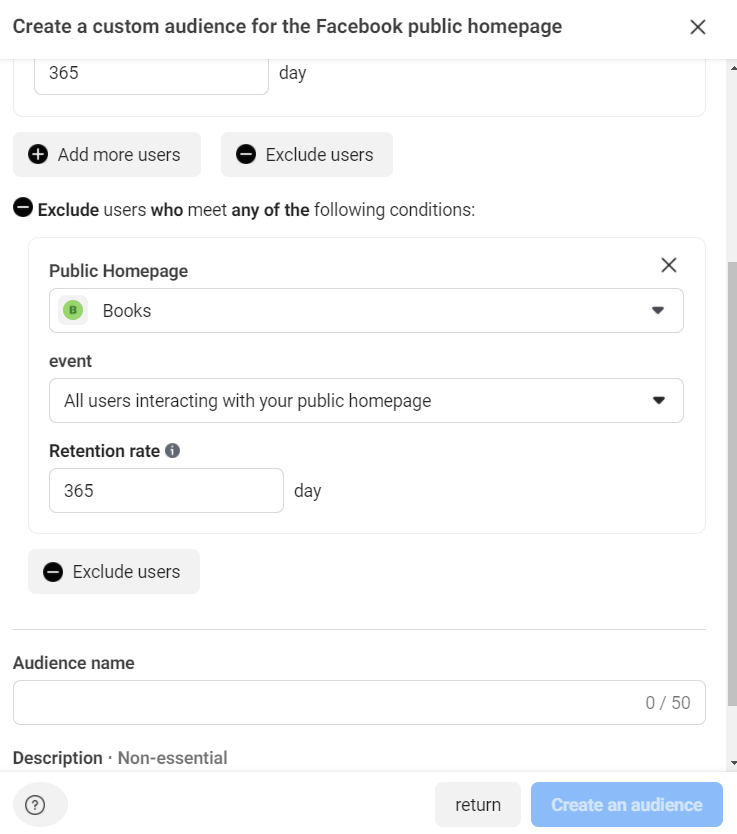Image resolution: width=737 pixels, height=834 pixels.
Task: Click the Add more users button
Action: tap(107, 154)
